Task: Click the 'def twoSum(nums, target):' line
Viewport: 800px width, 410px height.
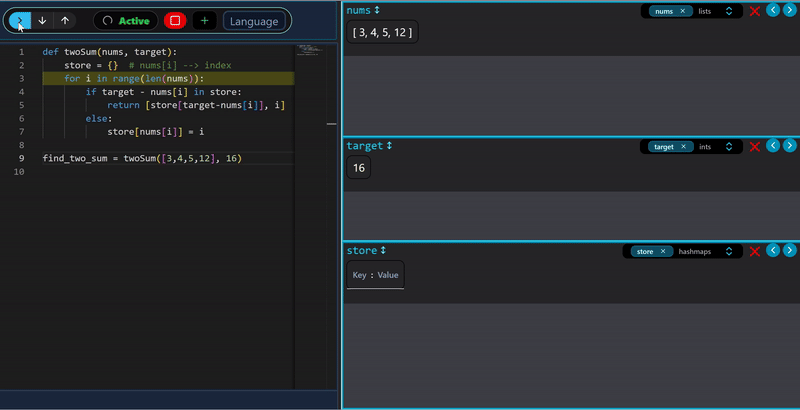Action: pyautogui.click(x=110, y=52)
